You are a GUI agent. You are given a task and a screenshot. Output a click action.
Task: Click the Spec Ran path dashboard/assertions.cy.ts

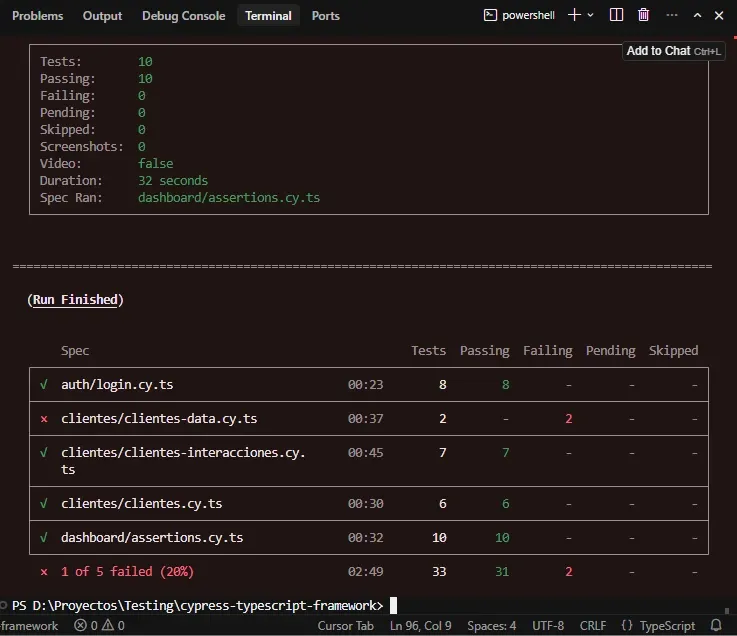point(229,198)
